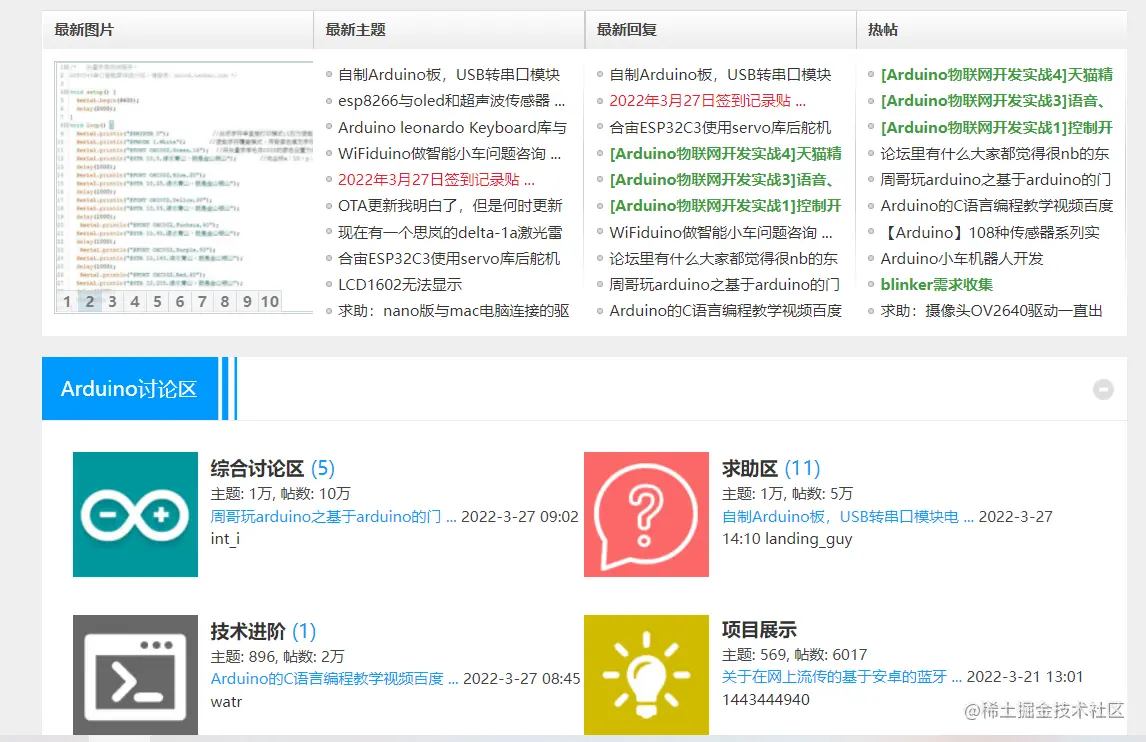
Task: Open the 求助区 question mark icon
Action: [646, 514]
